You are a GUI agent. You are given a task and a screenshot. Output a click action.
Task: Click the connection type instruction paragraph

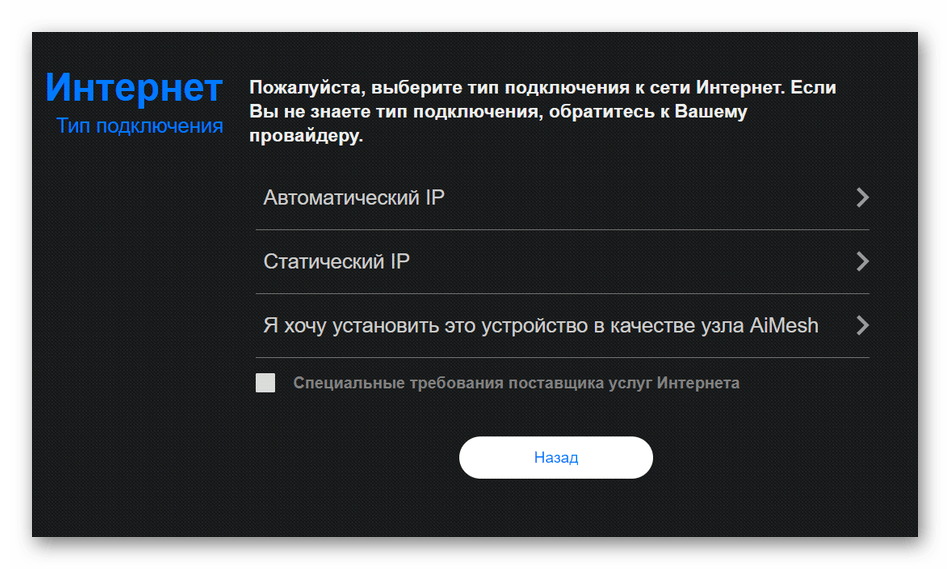(x=542, y=112)
